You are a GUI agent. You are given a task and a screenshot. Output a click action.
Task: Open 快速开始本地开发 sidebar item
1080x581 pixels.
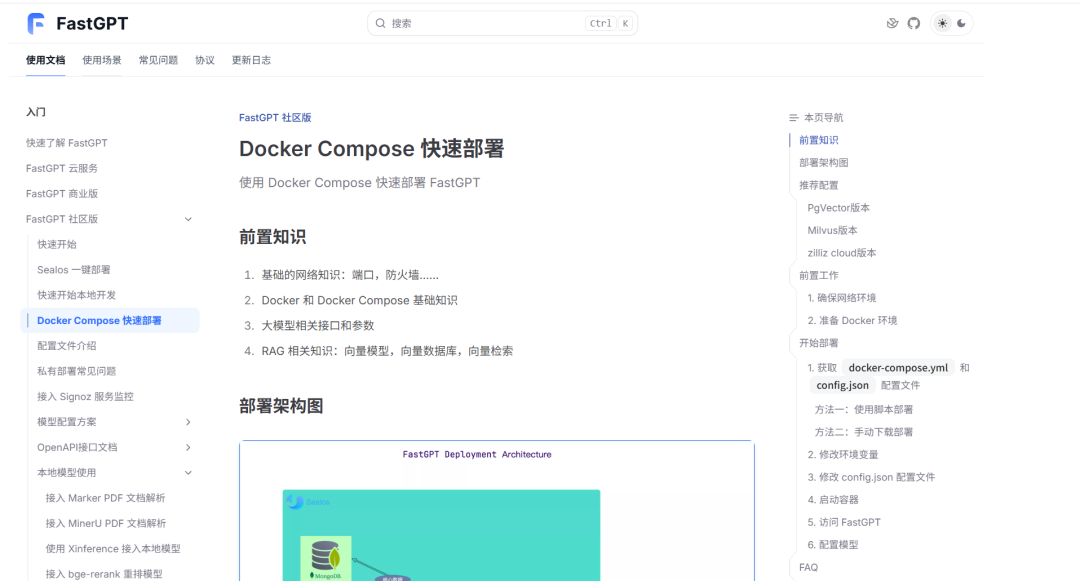click(76, 295)
